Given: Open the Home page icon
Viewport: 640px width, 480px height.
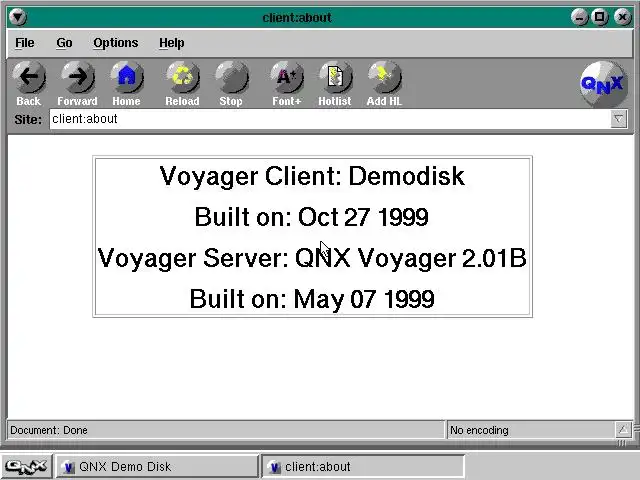Looking at the screenshot, I should (127, 77).
